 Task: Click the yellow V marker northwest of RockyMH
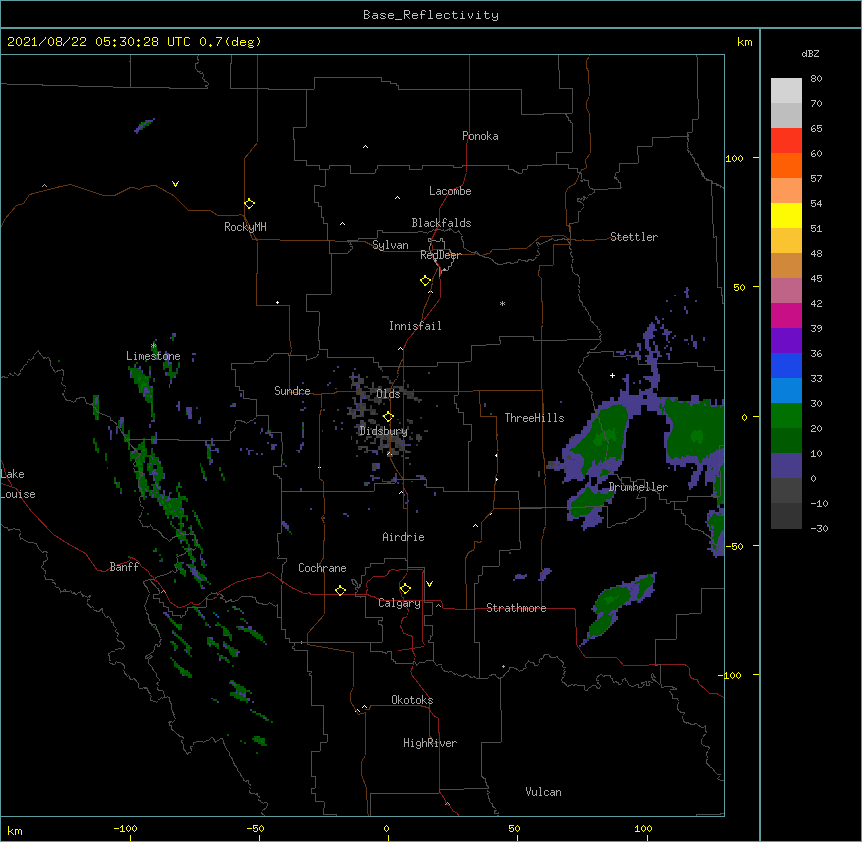(175, 184)
